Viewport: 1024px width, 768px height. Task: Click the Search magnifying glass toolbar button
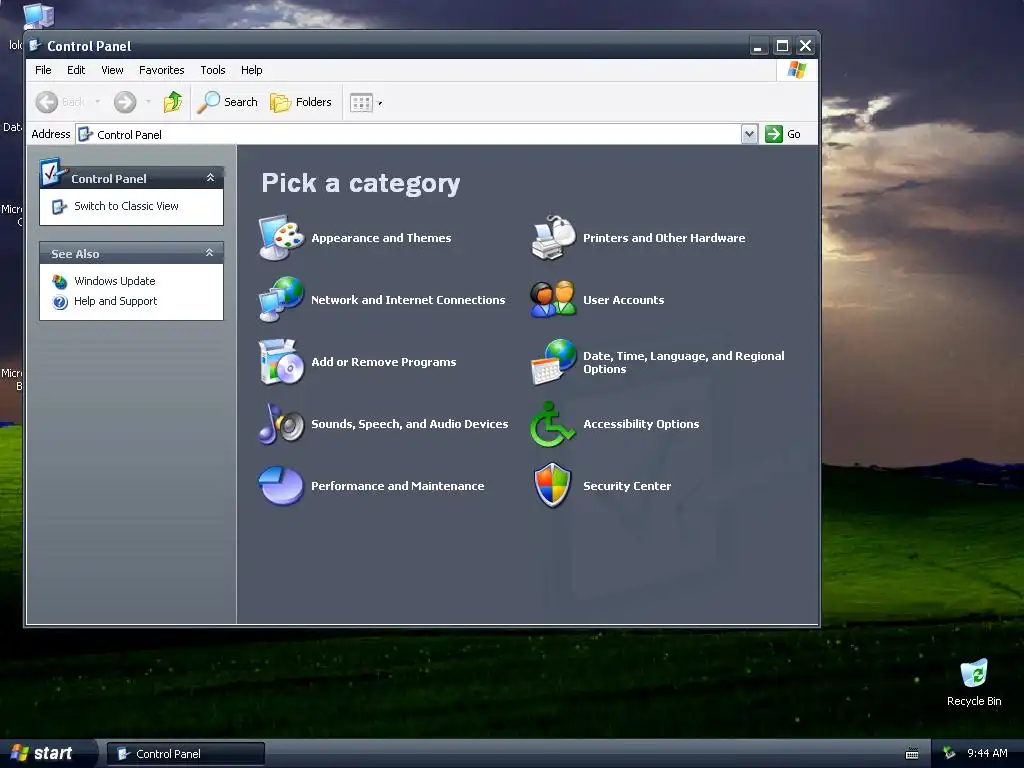coord(227,102)
